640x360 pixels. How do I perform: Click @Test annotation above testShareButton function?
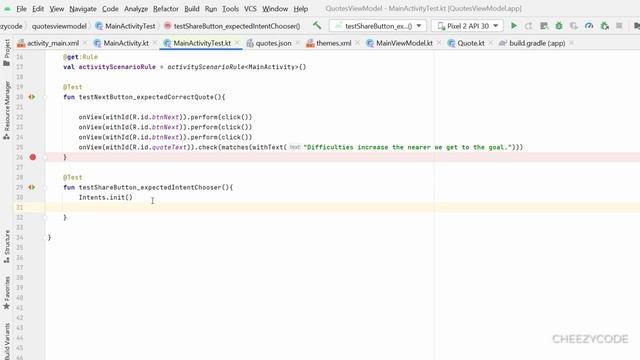[x=73, y=178]
